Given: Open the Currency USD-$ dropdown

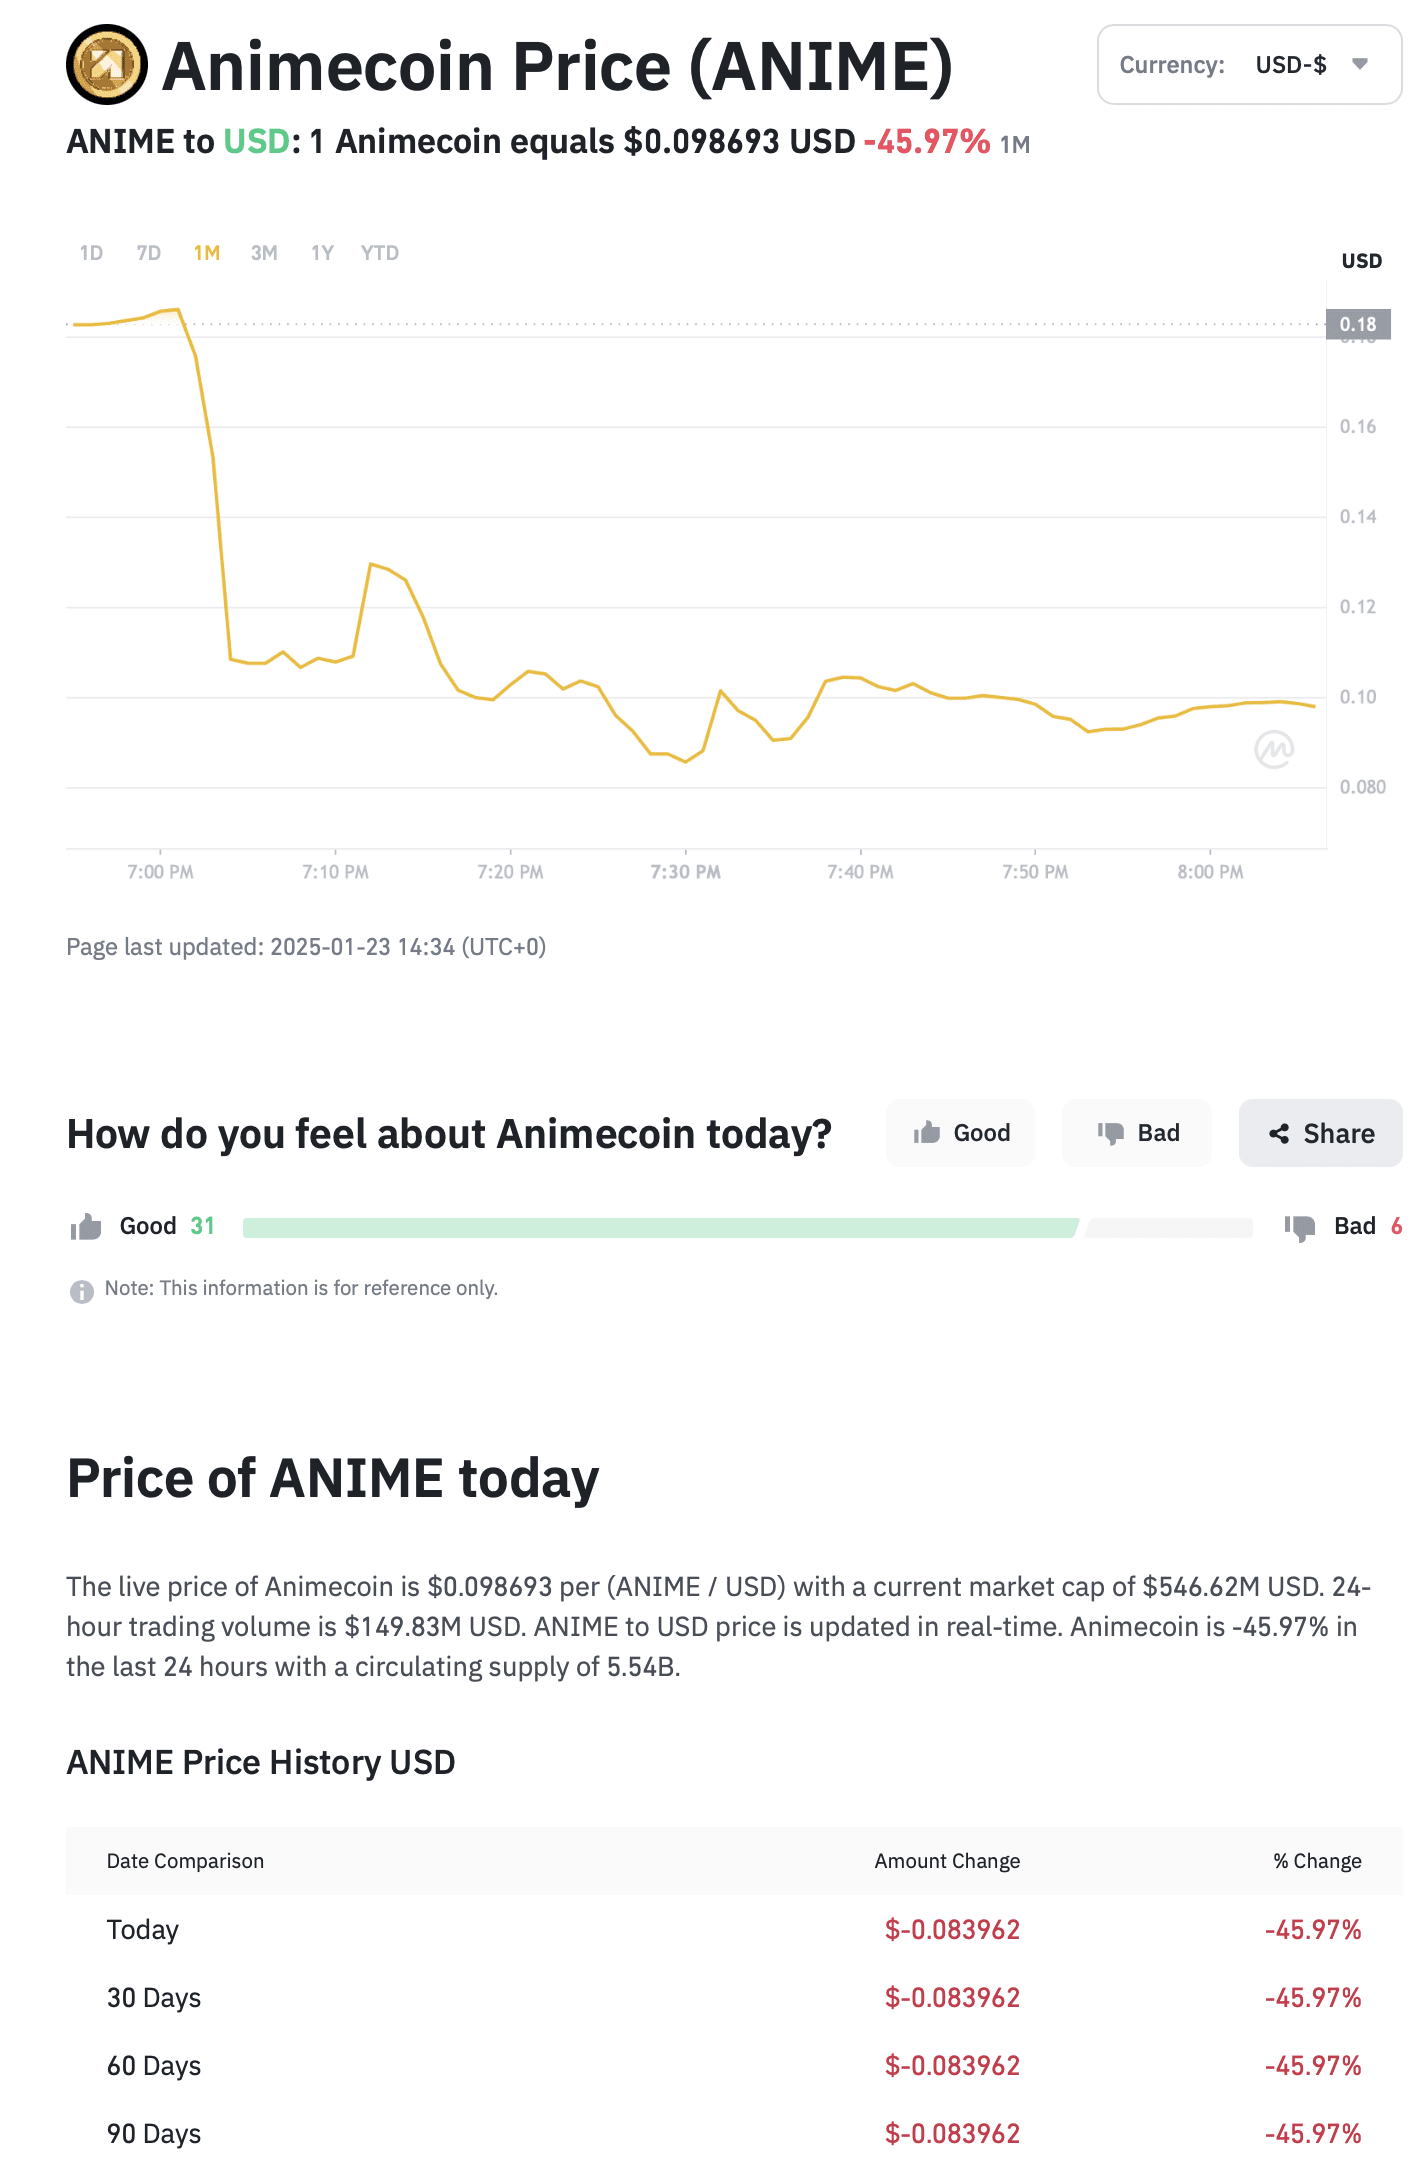Looking at the screenshot, I should [1249, 65].
